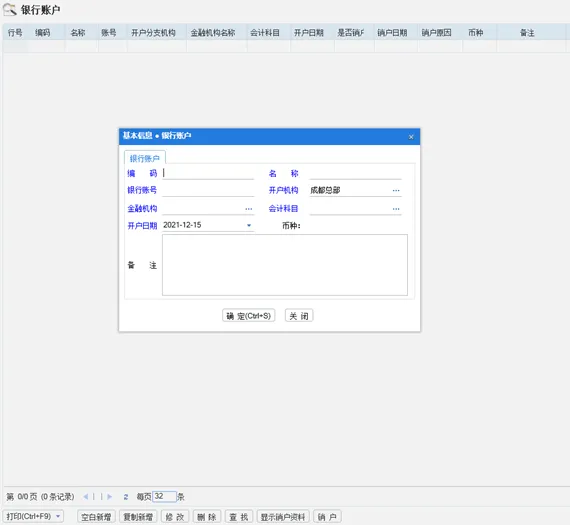Click the 每页 records count field

(x=164, y=497)
